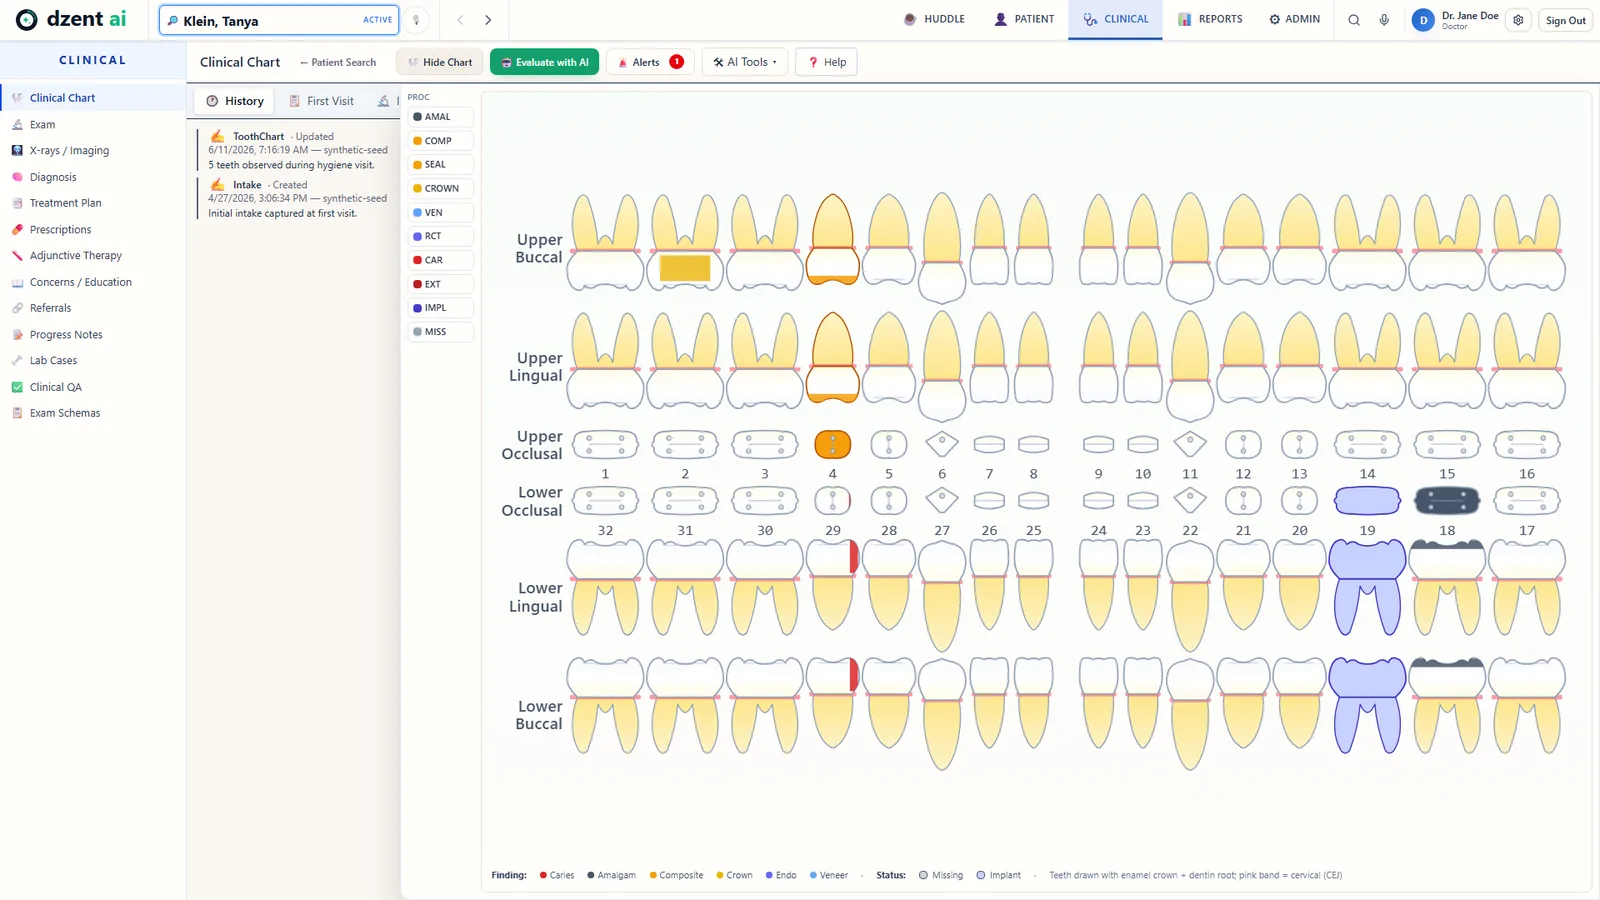Viewport: 1600px width, 900px height.
Task: Select upper lingual tooth 11
Action: click(1190, 365)
